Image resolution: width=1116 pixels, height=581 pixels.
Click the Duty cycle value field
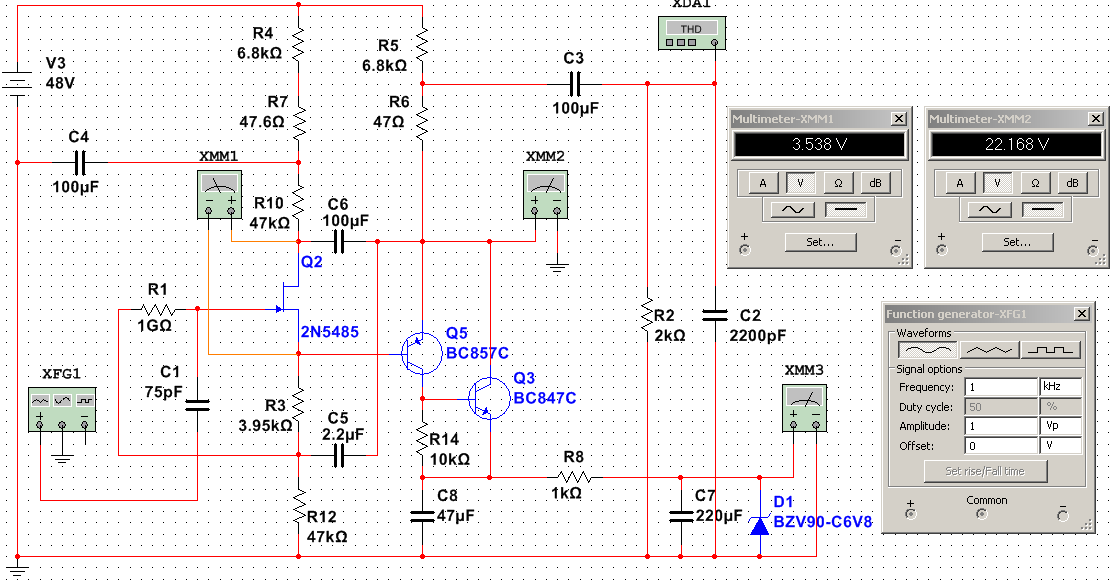click(1001, 407)
